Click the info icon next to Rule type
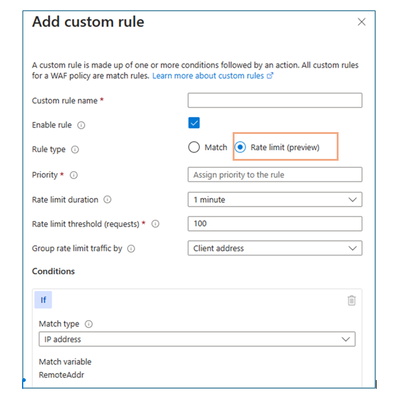This screenshot has width=398, height=400. pyautogui.click(x=75, y=150)
